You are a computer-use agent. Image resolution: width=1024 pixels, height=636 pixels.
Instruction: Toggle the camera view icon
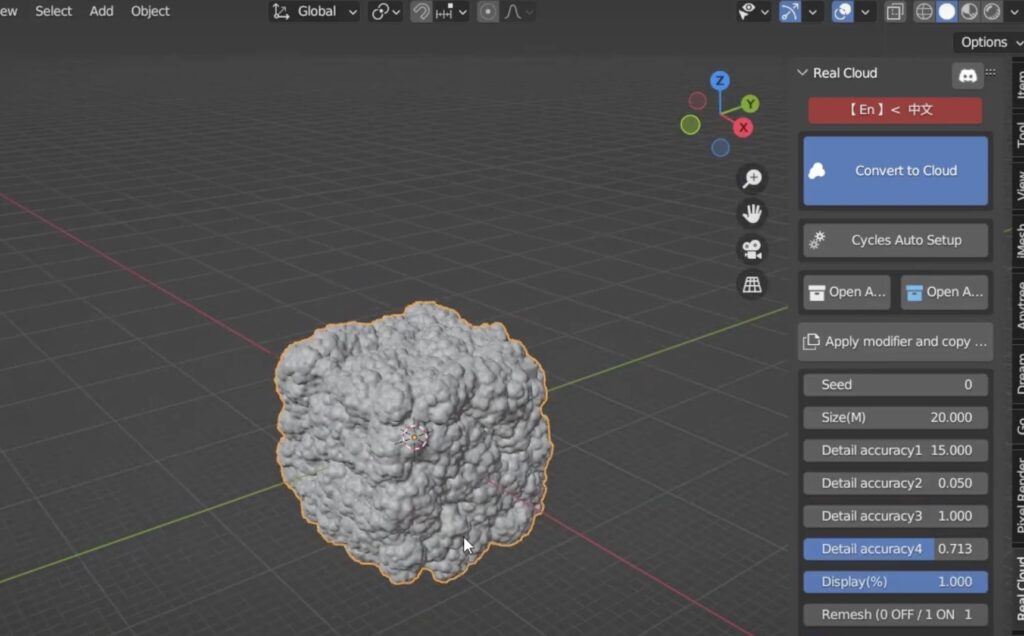coord(752,249)
